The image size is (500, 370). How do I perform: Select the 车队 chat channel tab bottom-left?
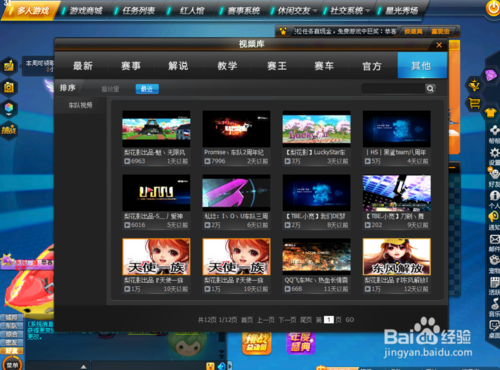(x=12, y=326)
